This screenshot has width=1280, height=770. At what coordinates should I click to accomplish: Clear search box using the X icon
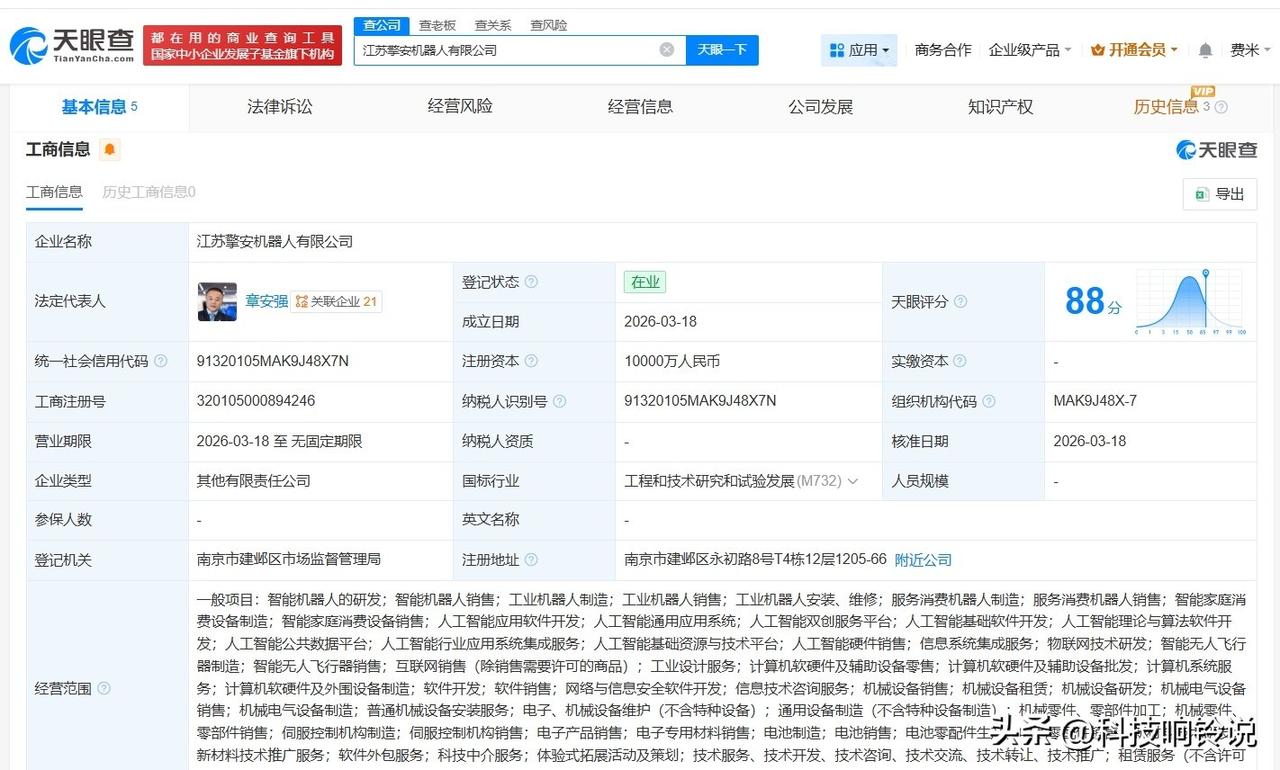(667, 50)
